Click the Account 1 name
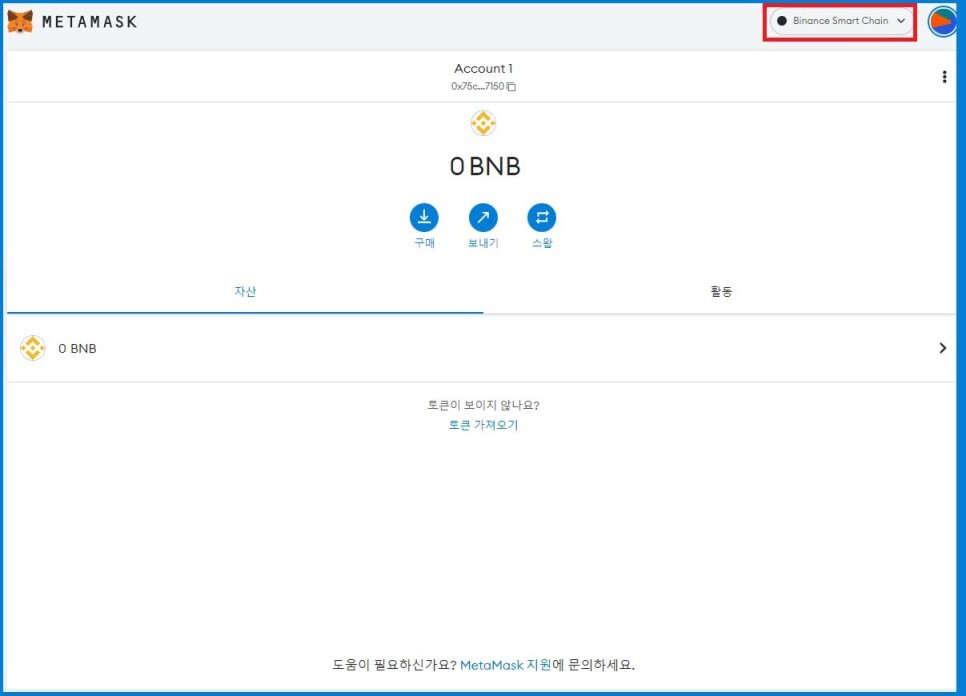This screenshot has height=696, width=966. click(x=483, y=68)
